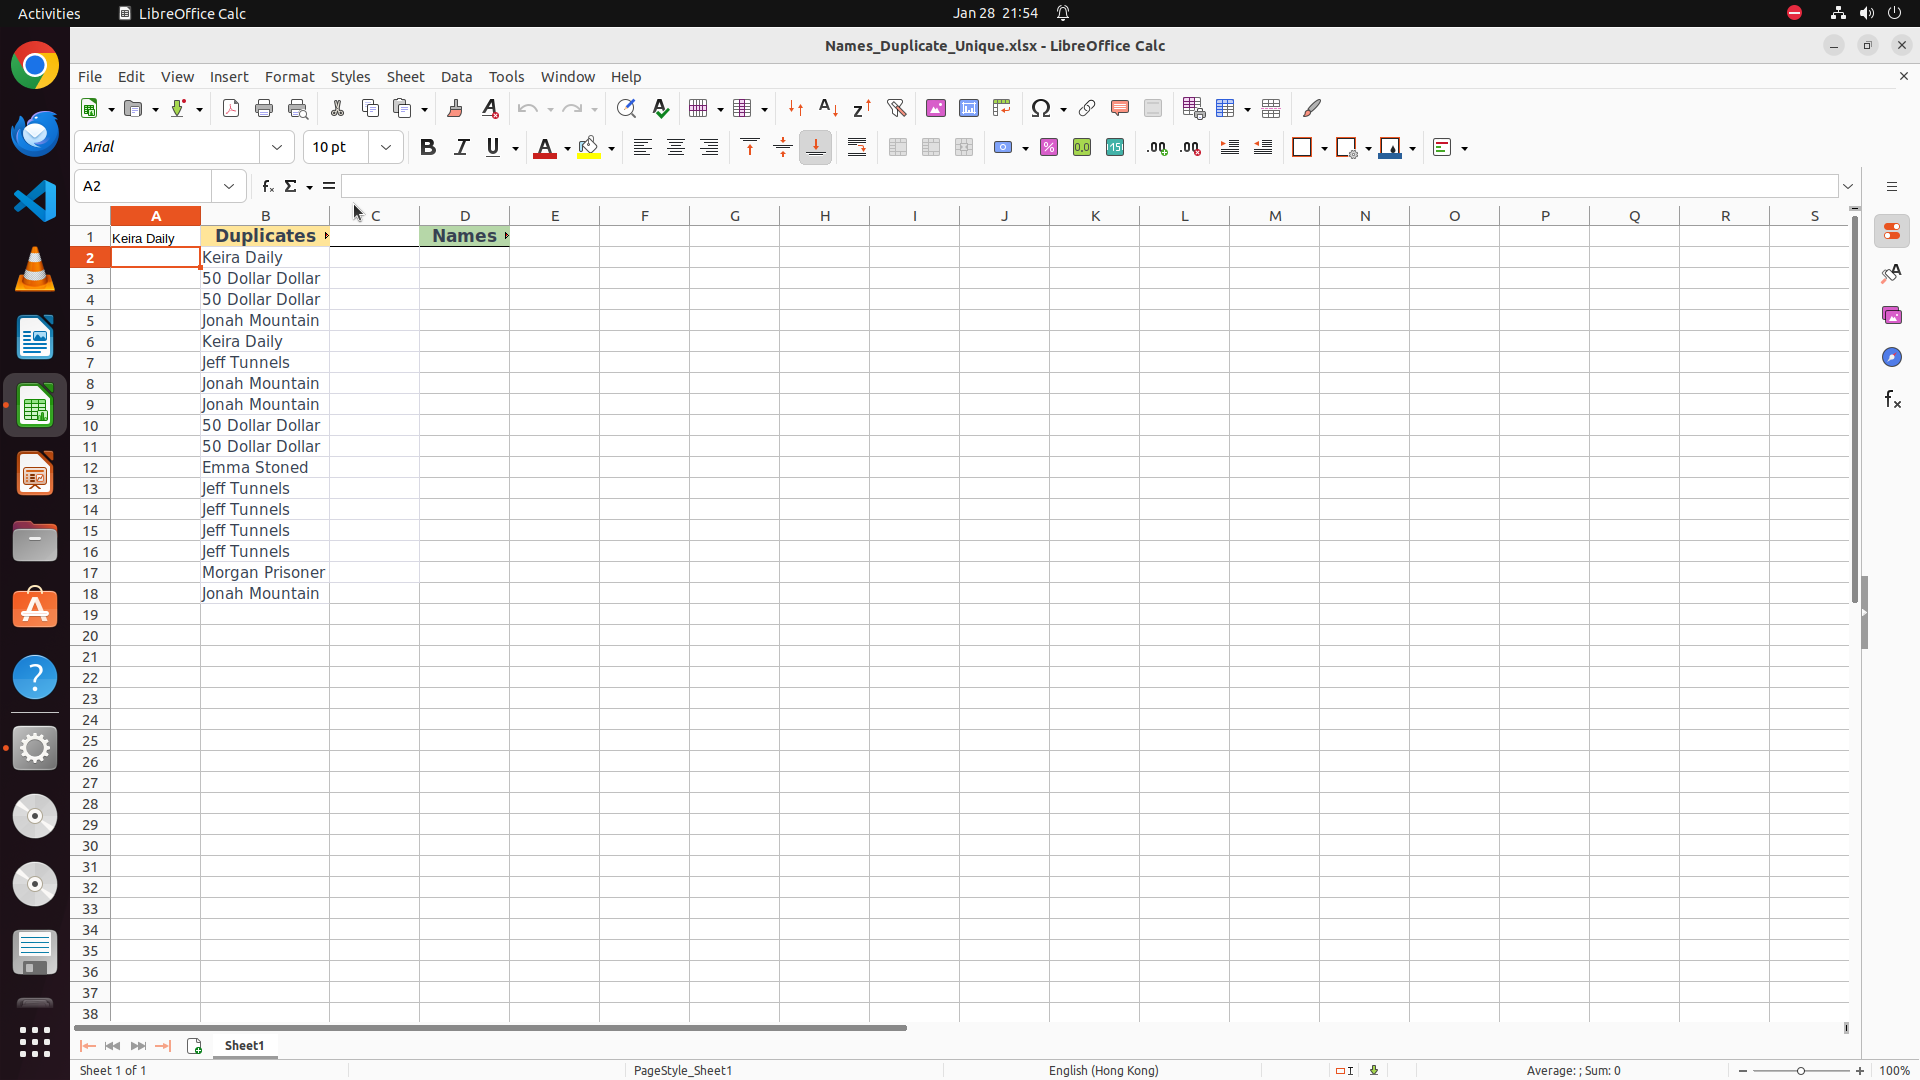Insert an image

tap(936, 108)
